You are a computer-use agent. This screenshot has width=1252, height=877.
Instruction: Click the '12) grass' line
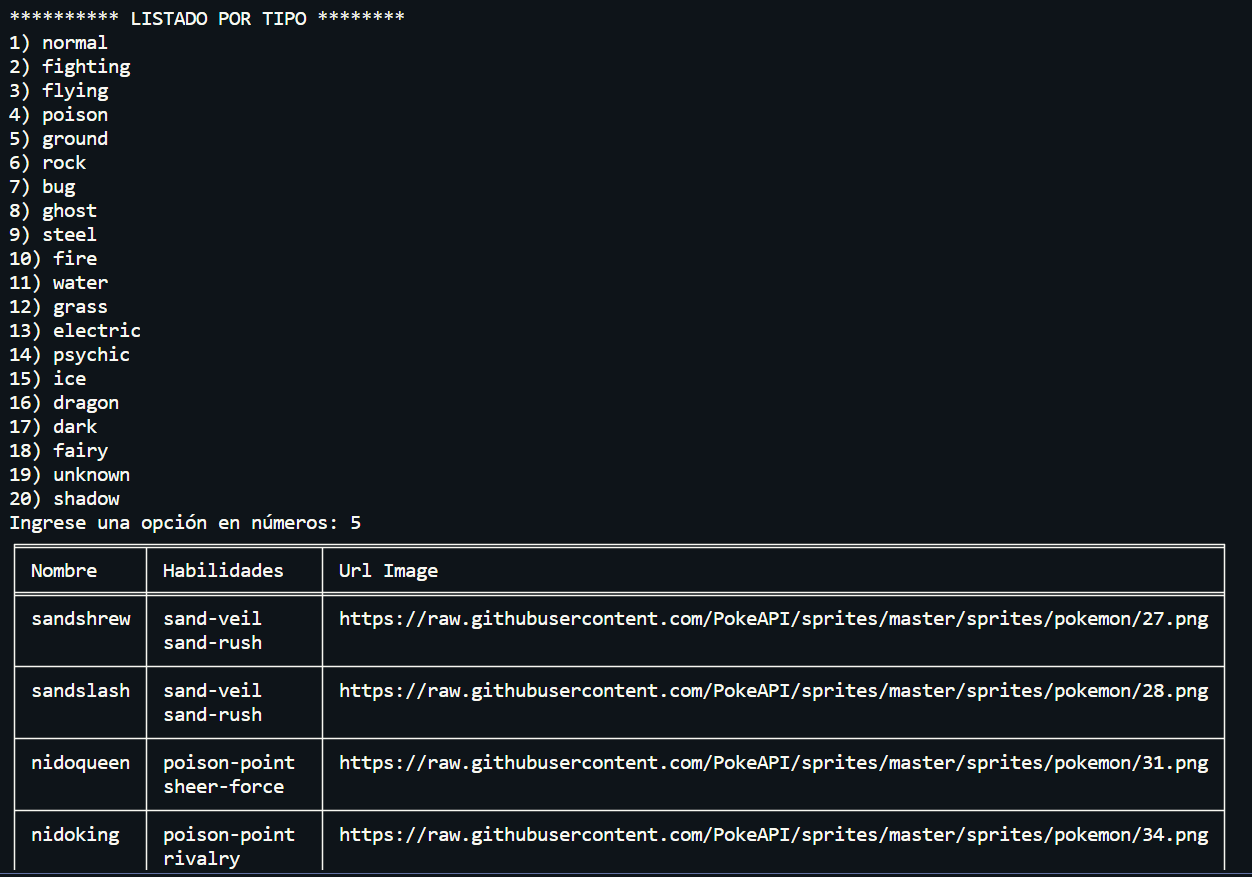click(x=59, y=307)
